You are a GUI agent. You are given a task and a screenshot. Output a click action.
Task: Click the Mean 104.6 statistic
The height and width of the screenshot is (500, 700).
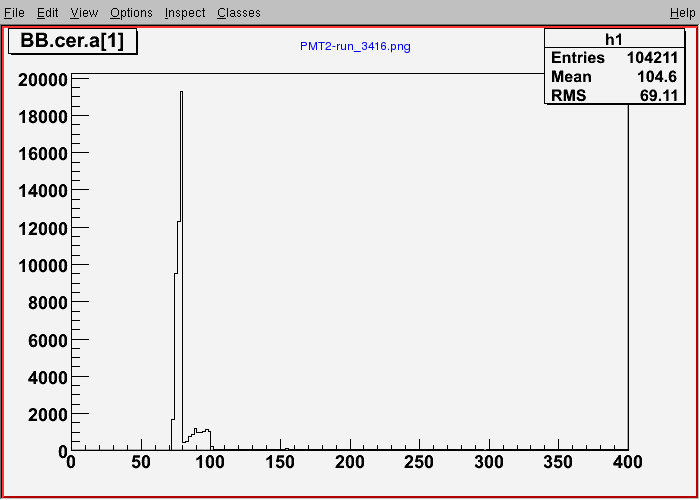614,77
